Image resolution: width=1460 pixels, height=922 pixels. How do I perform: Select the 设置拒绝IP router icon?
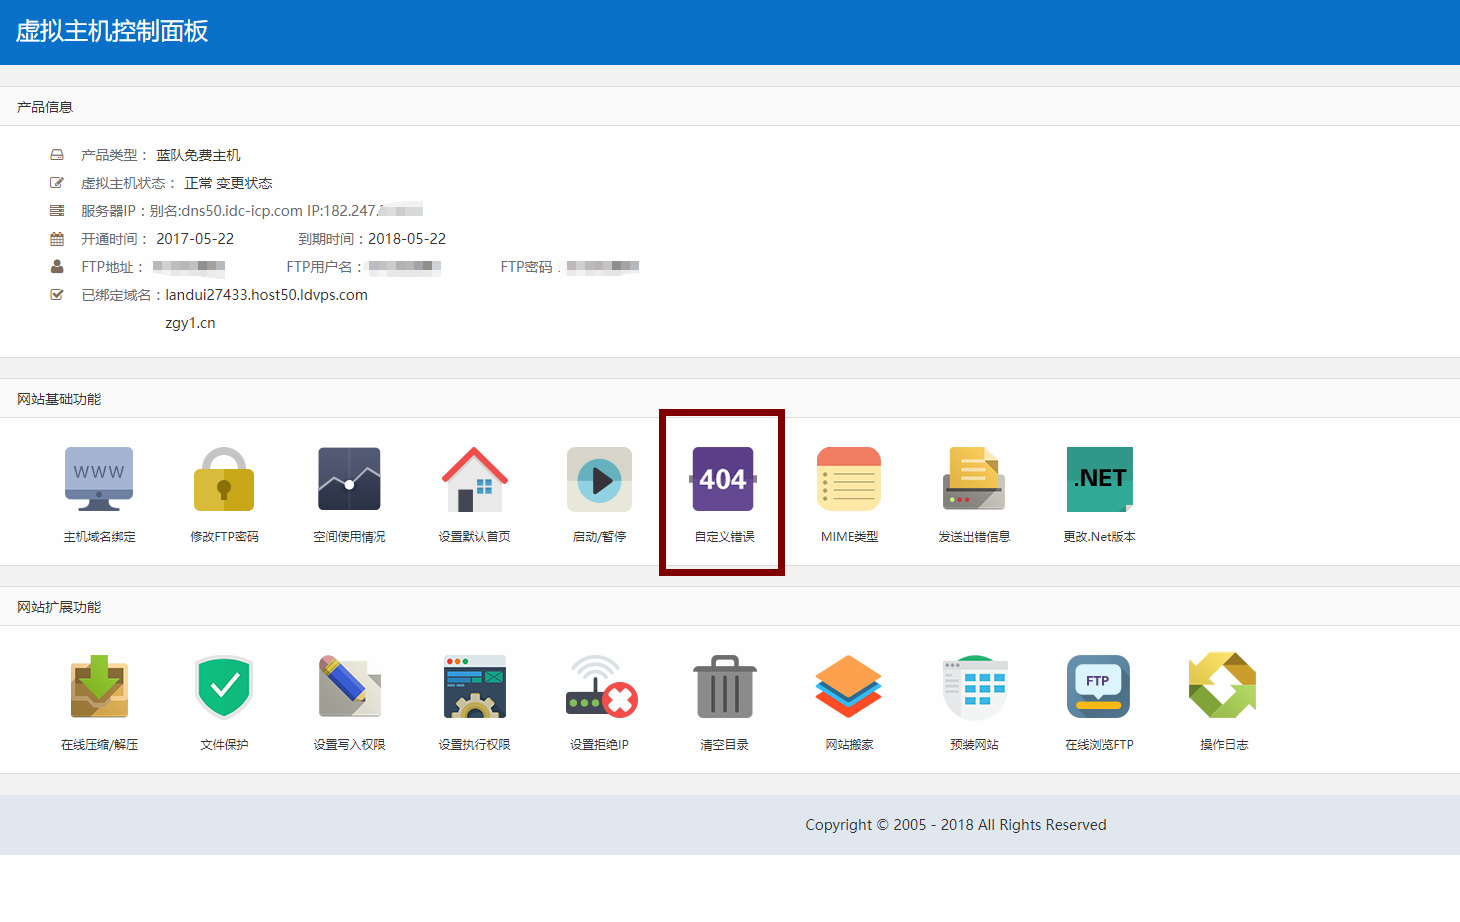pos(599,687)
